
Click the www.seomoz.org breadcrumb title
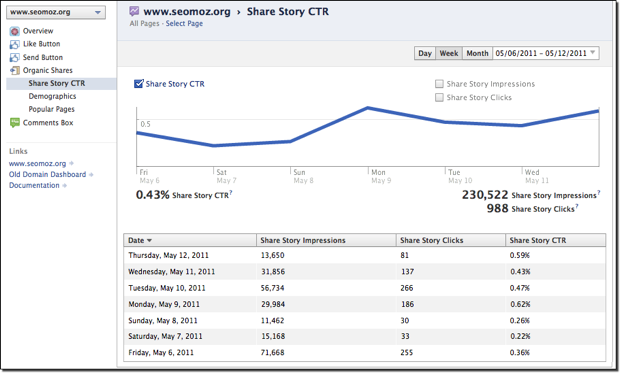point(187,12)
